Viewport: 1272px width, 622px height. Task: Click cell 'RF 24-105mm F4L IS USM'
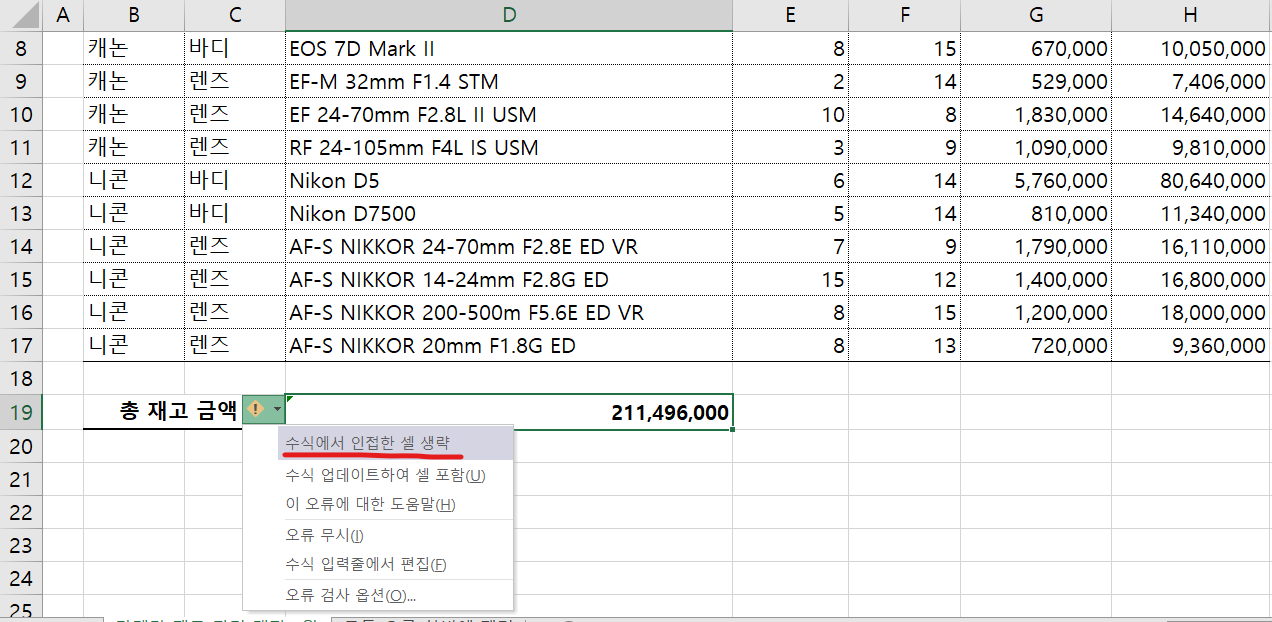509,147
